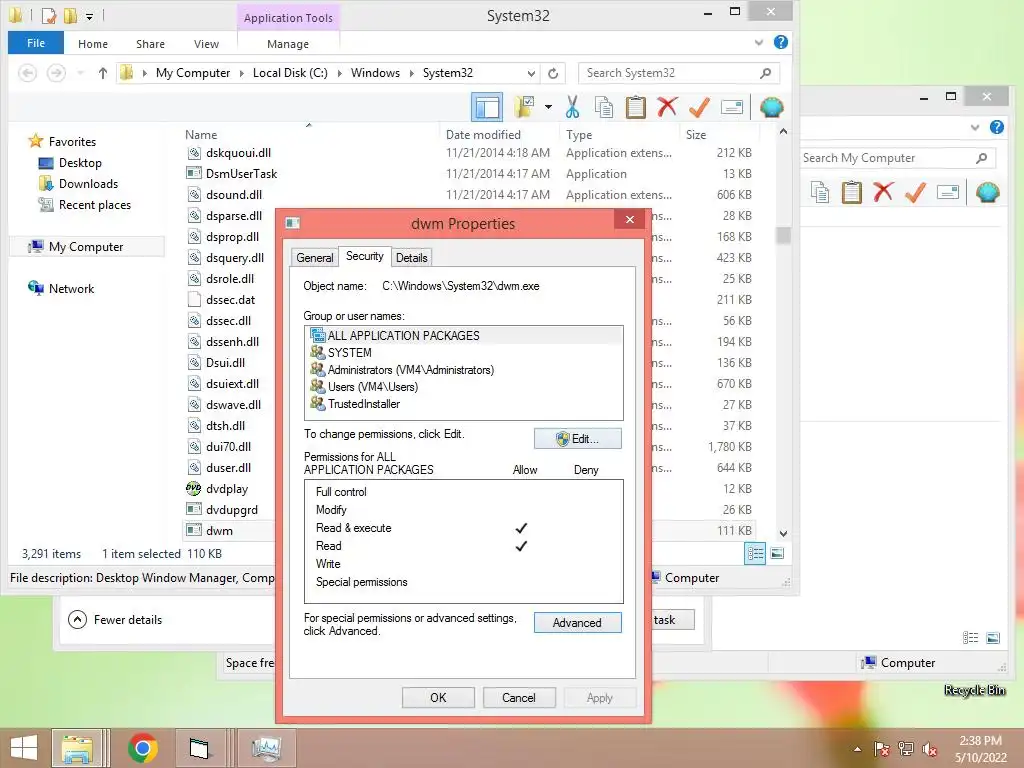1024x768 pixels.
Task: Open the Home ribbon tab
Action: 93,44
